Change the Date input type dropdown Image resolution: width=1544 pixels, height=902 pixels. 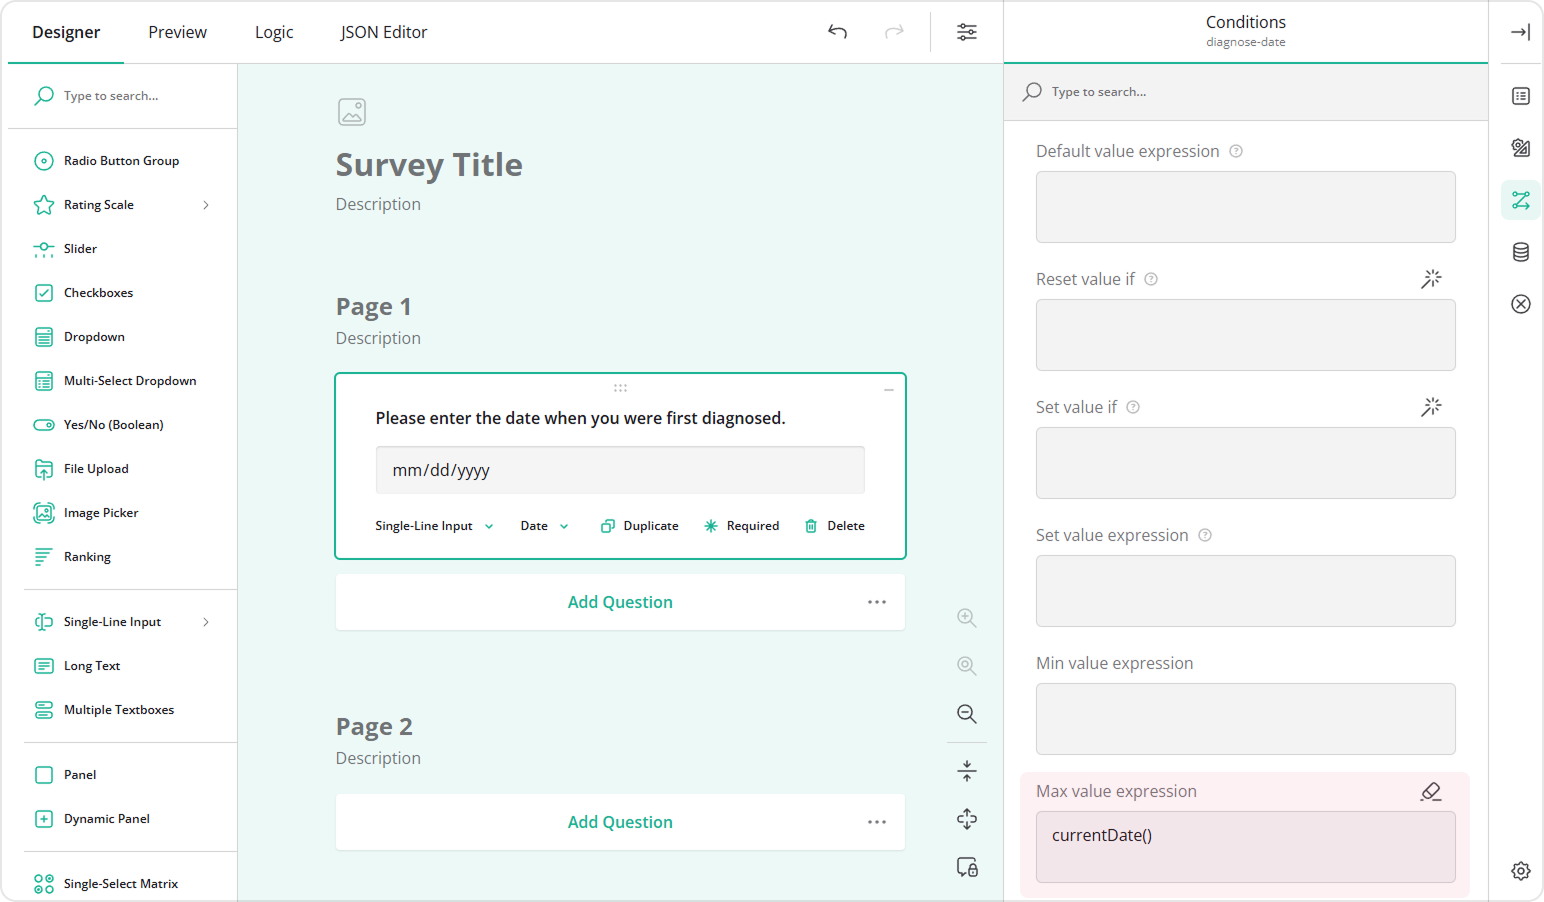(543, 525)
